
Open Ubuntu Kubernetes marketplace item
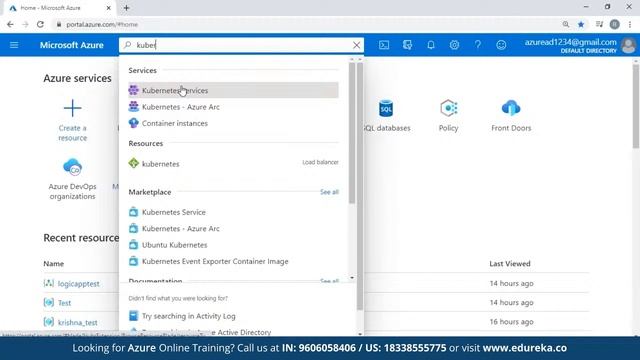coord(233,244)
